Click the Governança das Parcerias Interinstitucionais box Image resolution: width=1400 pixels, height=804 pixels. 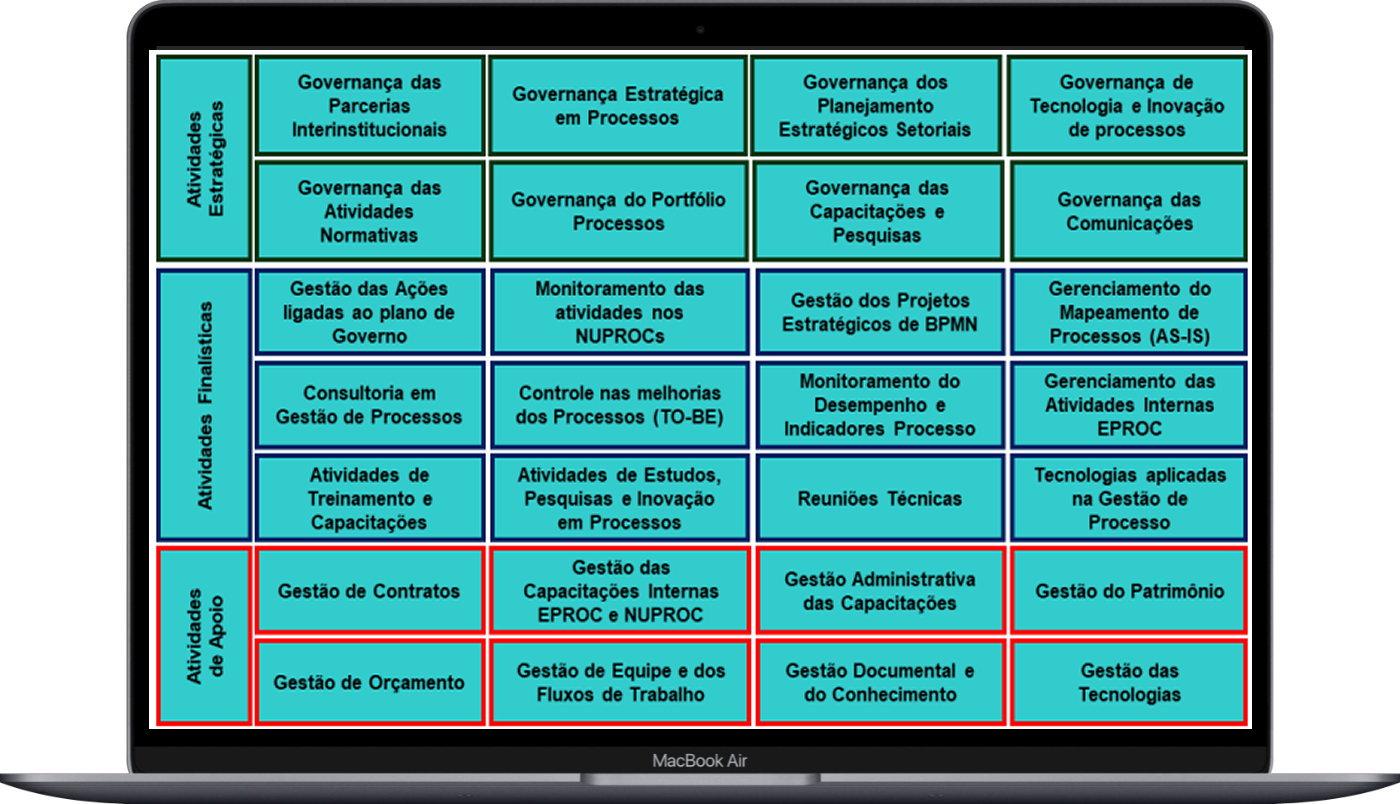pyautogui.click(x=369, y=106)
